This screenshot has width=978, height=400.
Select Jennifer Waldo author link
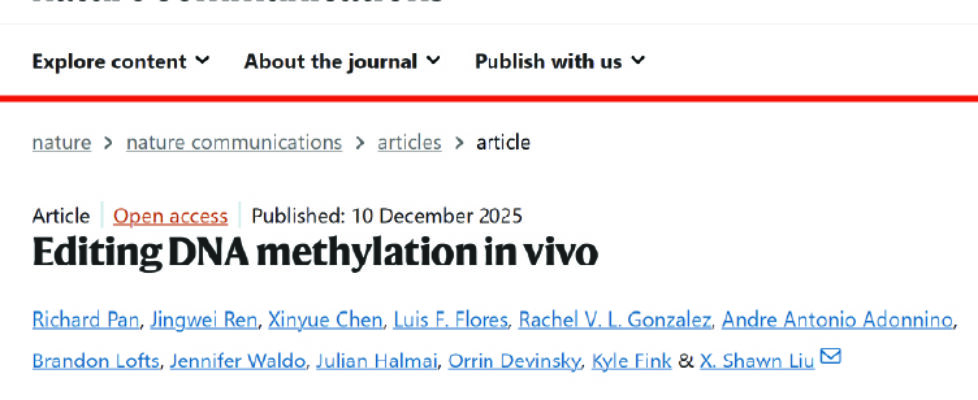[x=236, y=360]
